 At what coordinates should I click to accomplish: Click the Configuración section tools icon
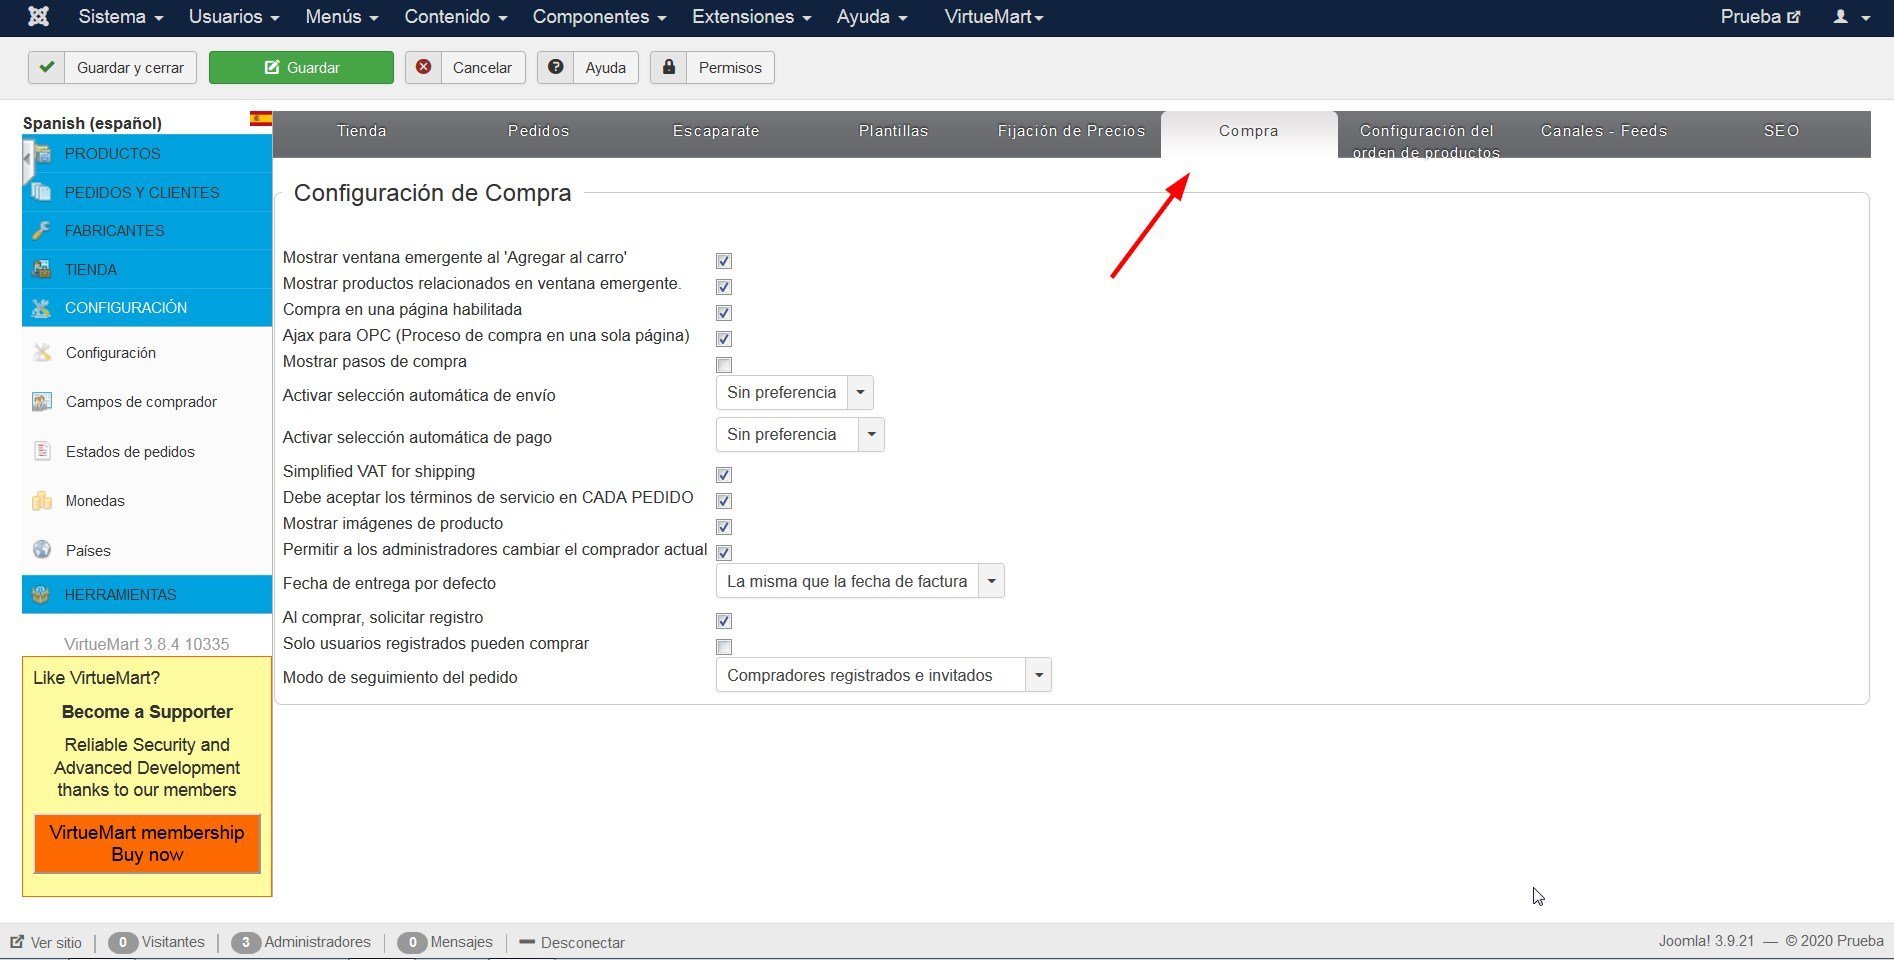42,308
